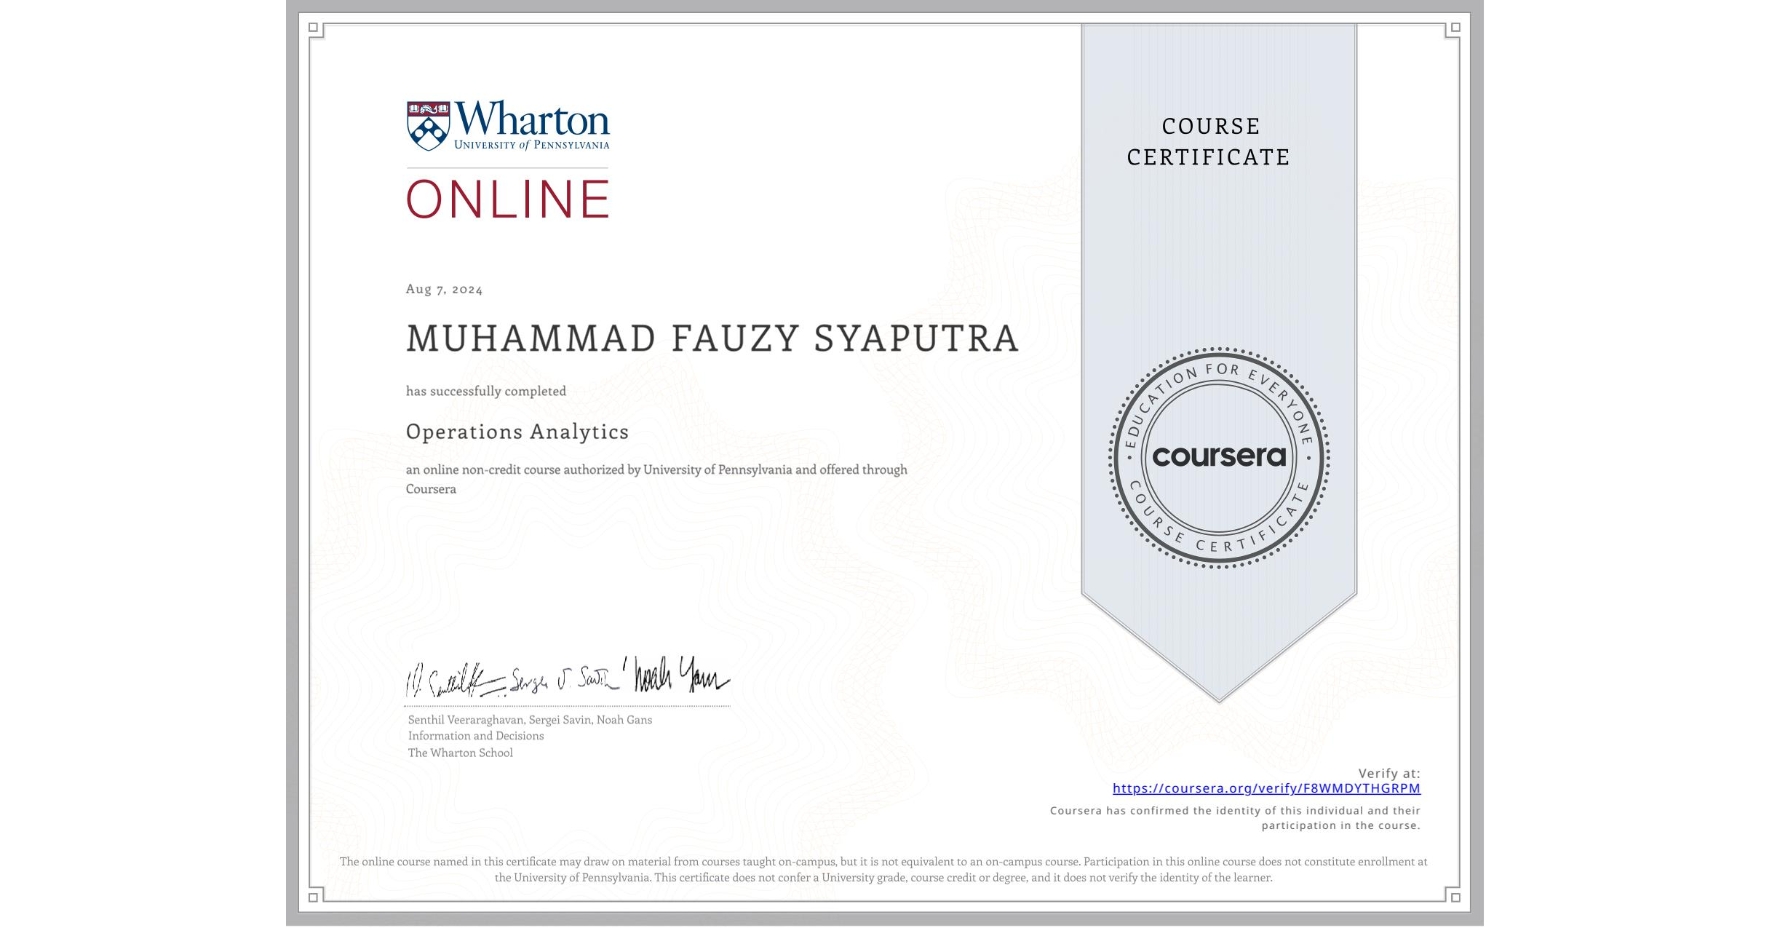Click the instructor names line
This screenshot has width=1772, height=928.
pyautogui.click(x=530, y=720)
